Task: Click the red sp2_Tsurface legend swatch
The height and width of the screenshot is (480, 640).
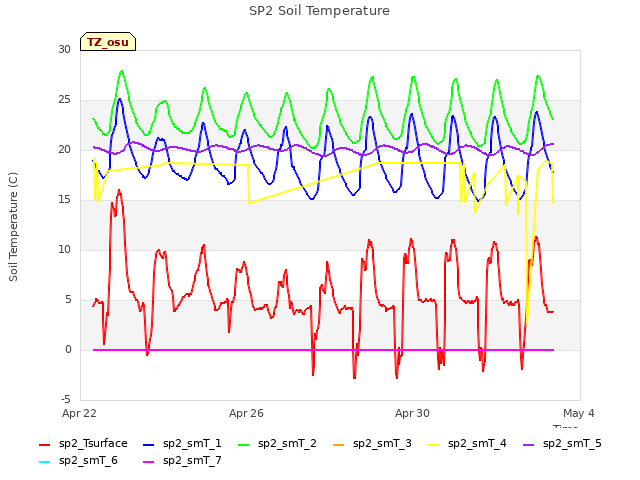Action: 44,444
